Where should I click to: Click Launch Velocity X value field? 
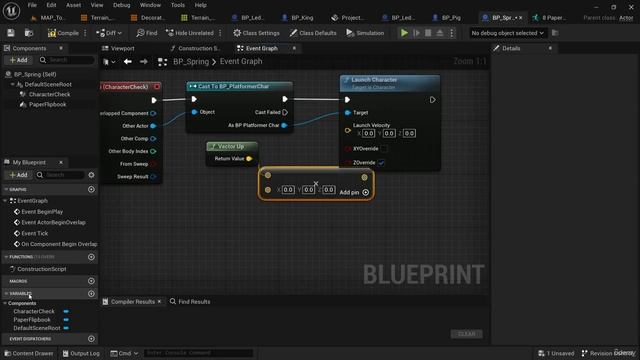point(368,133)
